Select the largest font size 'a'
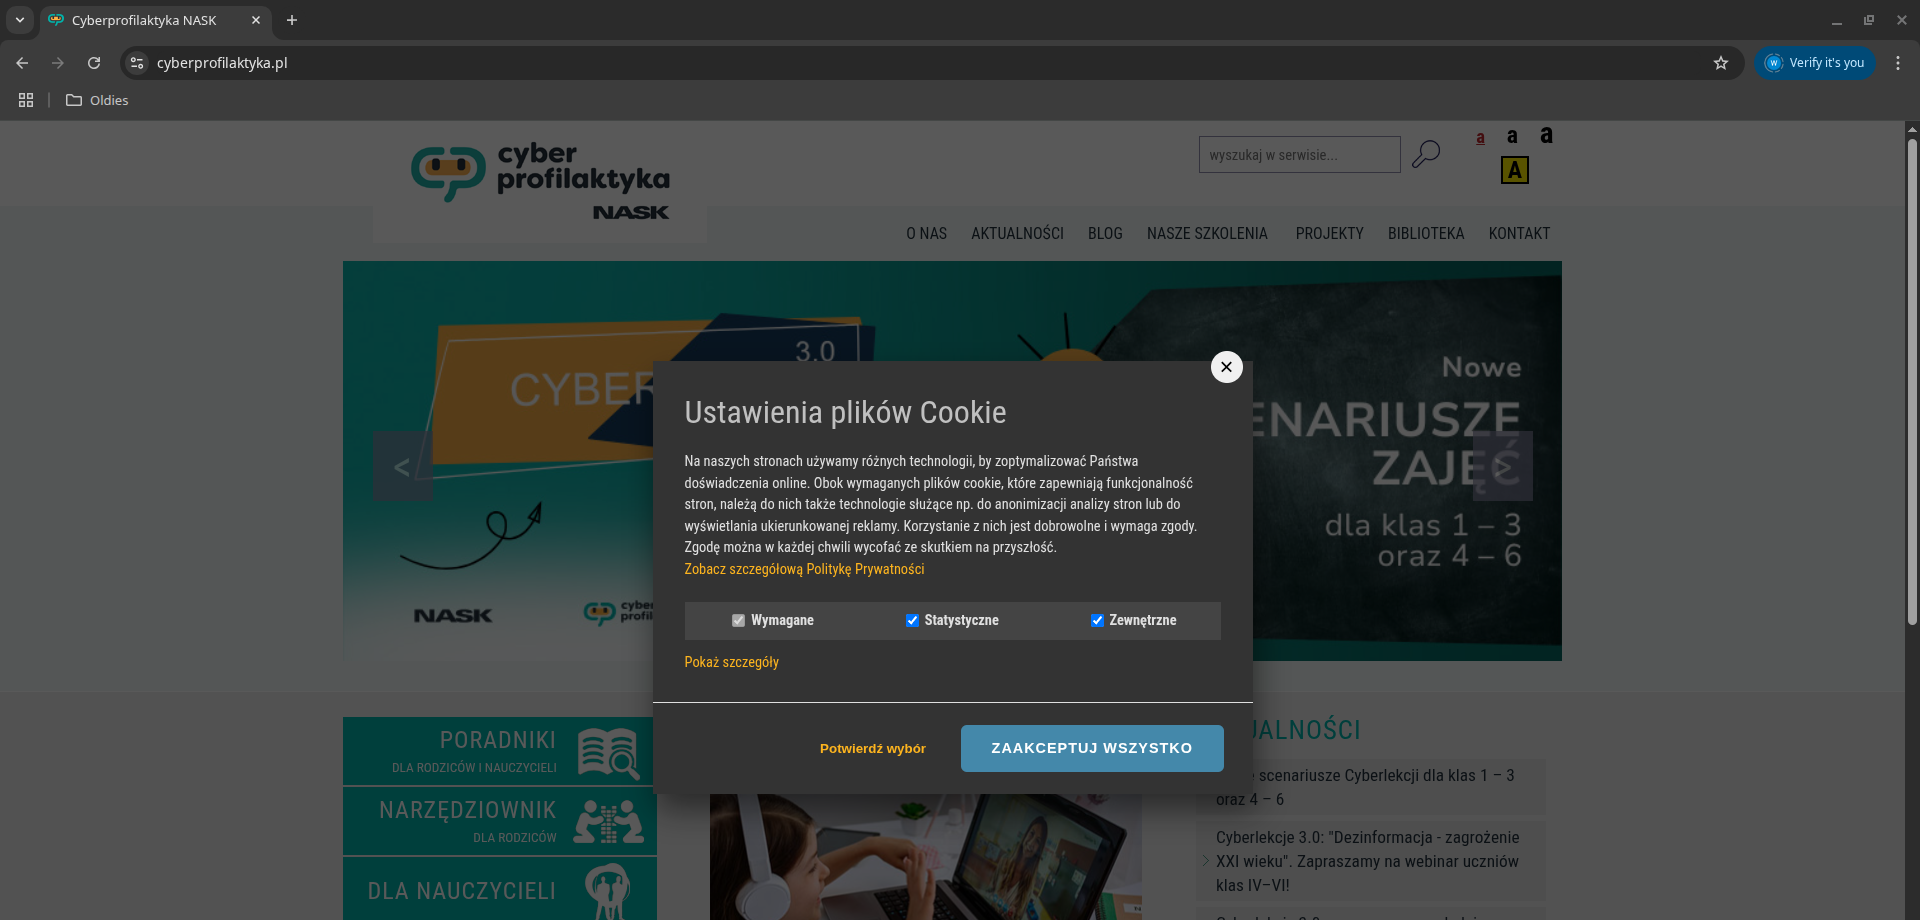 [1546, 134]
